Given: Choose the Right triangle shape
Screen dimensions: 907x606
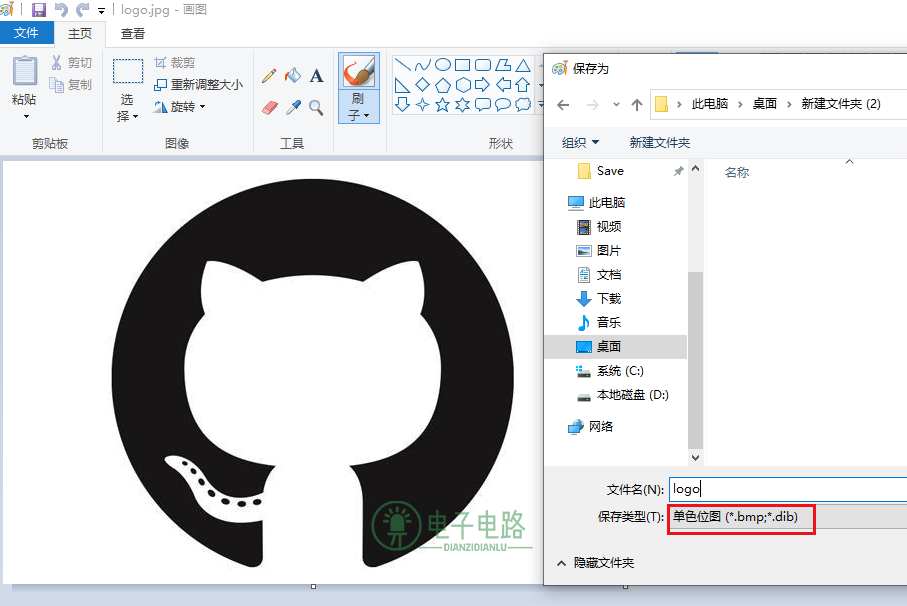Looking at the screenshot, I should coord(403,85).
